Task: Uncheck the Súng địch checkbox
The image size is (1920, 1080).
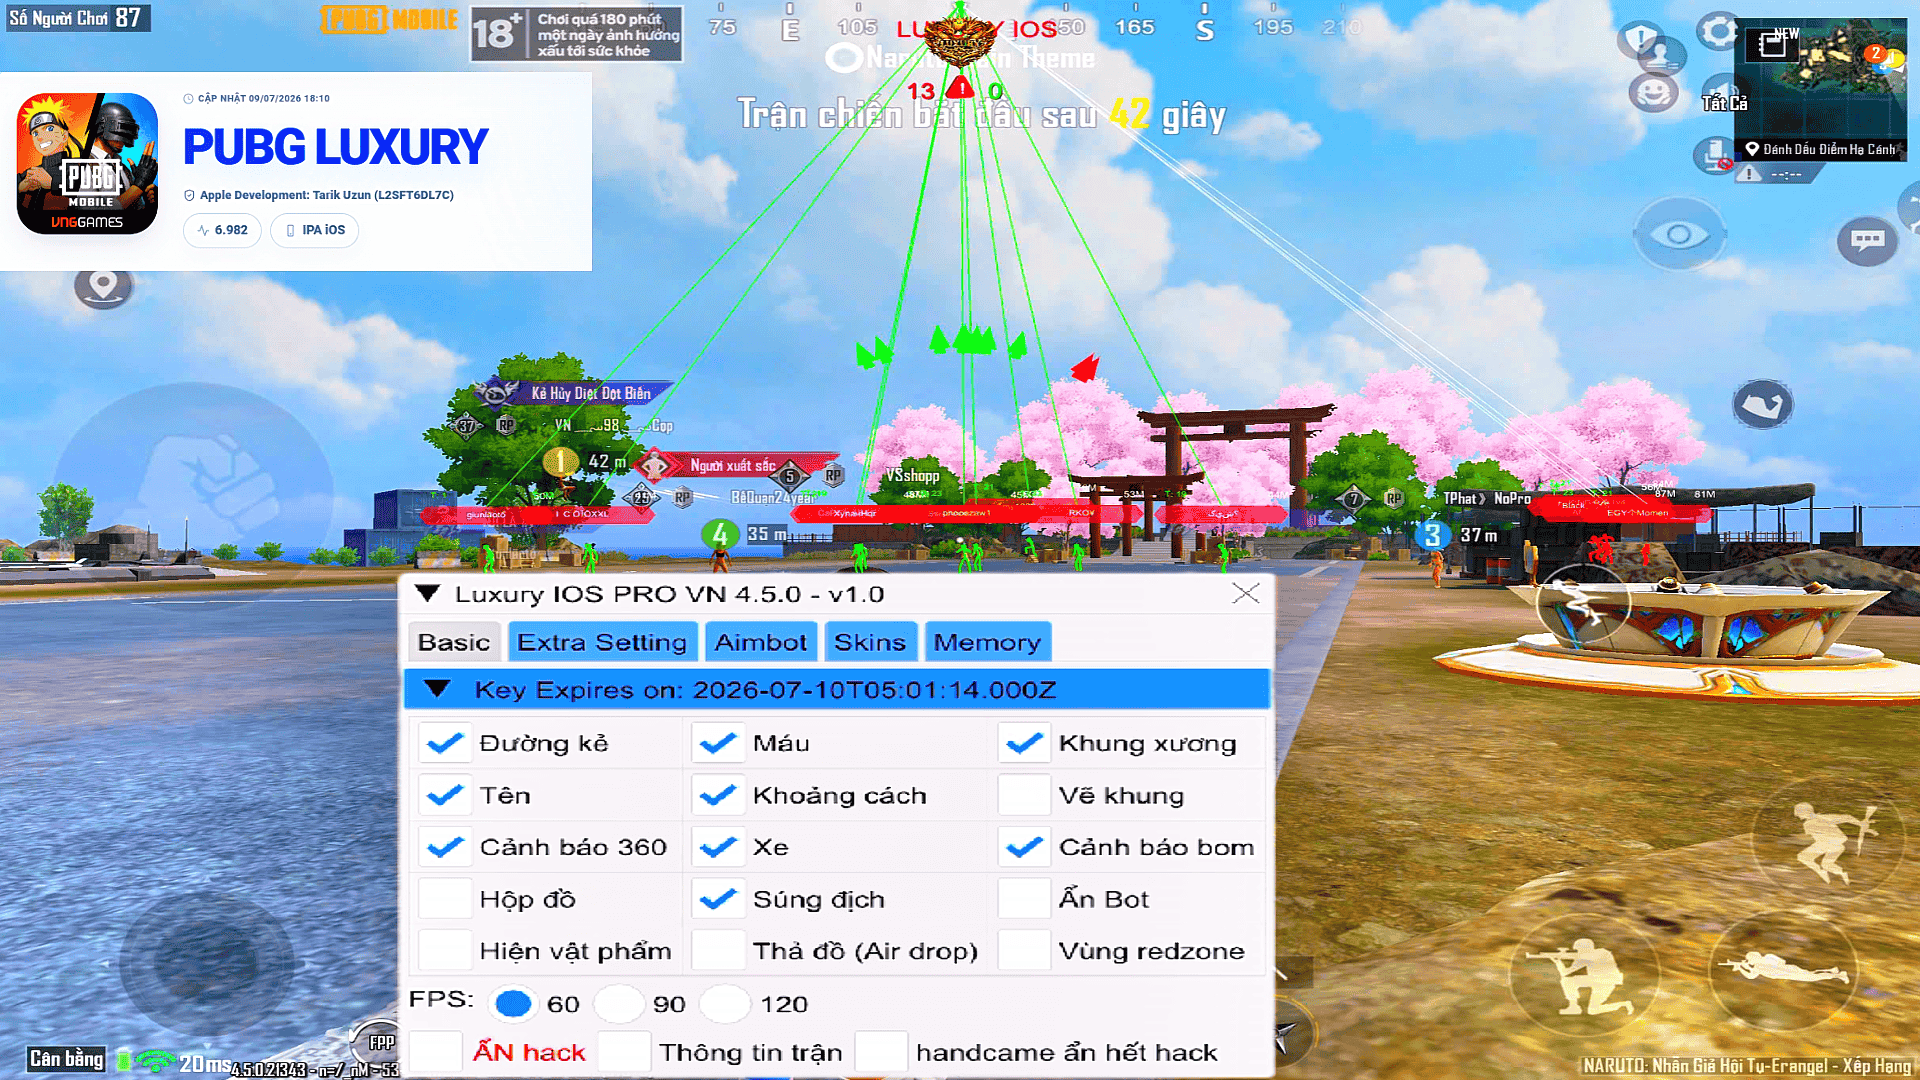Action: (718, 899)
